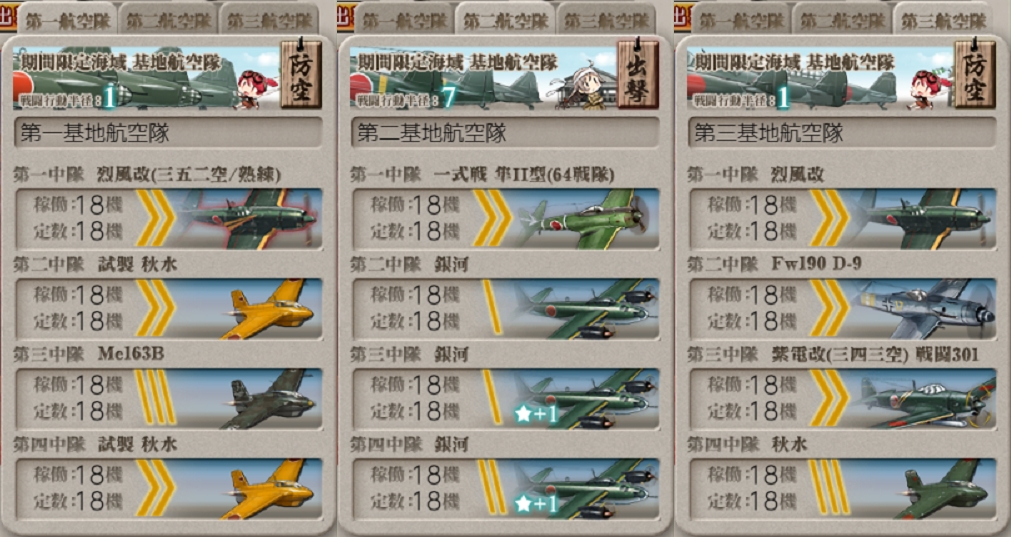Click the 第一基地航空隊 name field
The width and height of the screenshot is (1011, 537).
pyautogui.click(x=168, y=133)
